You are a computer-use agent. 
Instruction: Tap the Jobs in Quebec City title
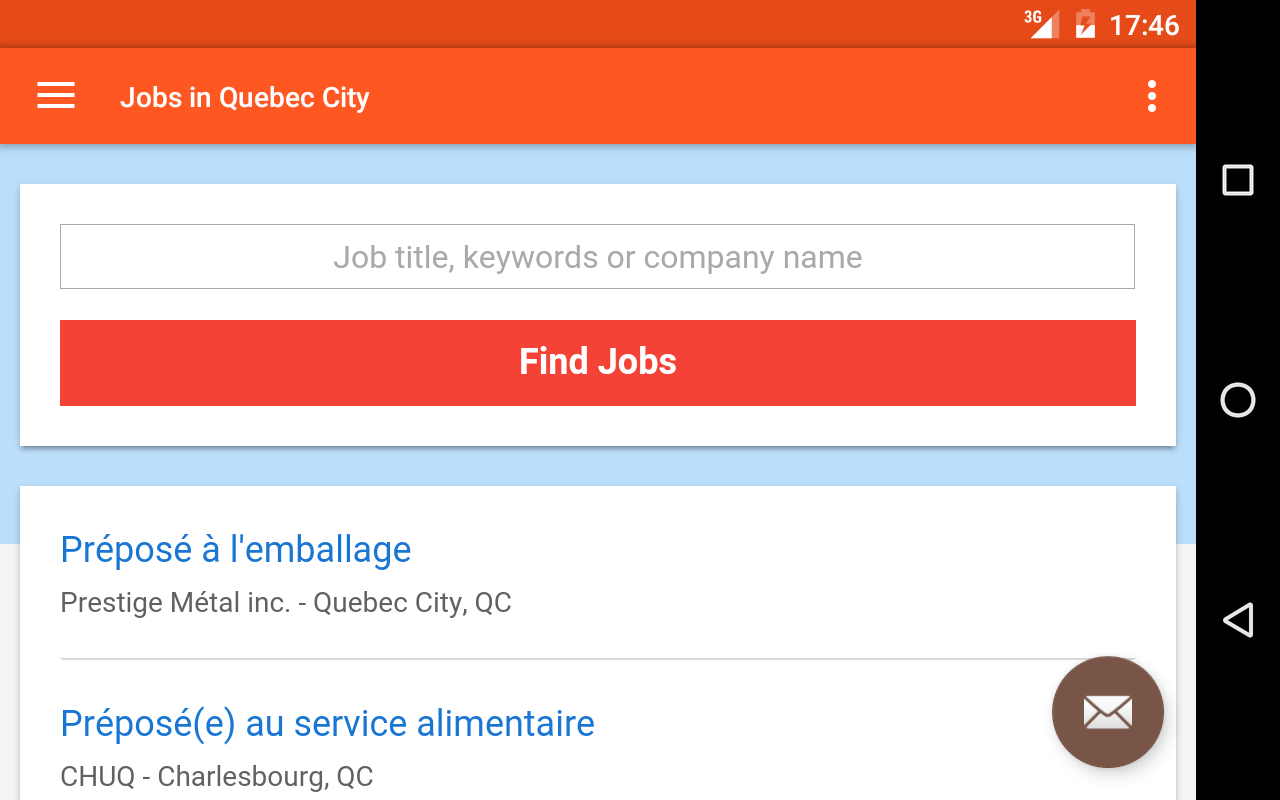[245, 97]
